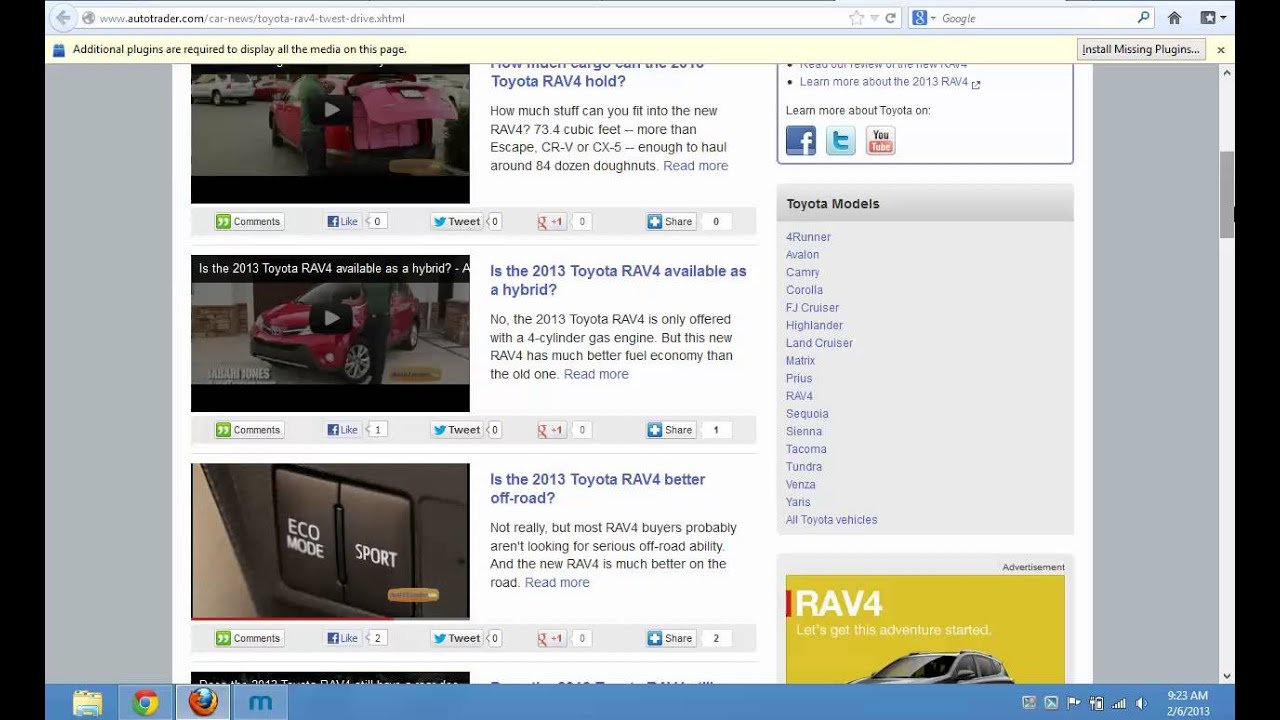Like the hybrid article on Facebook
1280x720 pixels.
(x=343, y=430)
